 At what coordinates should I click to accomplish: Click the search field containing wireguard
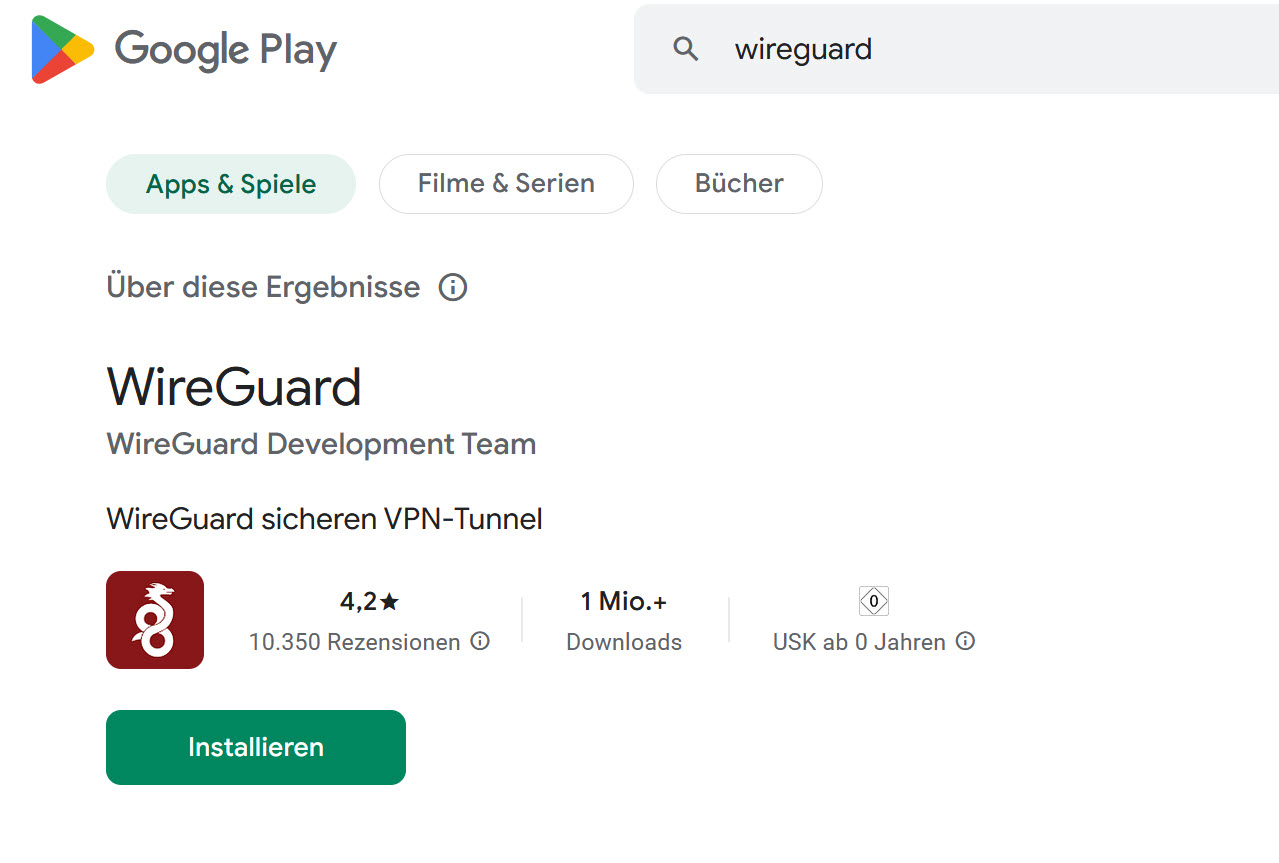pyautogui.click(x=956, y=49)
